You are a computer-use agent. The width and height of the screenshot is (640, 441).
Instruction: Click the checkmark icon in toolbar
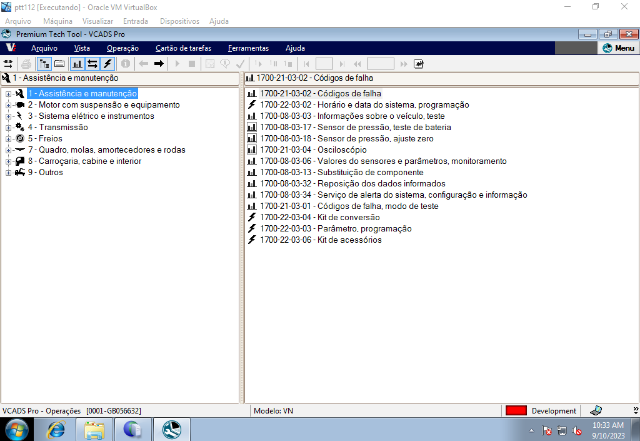coord(240,64)
